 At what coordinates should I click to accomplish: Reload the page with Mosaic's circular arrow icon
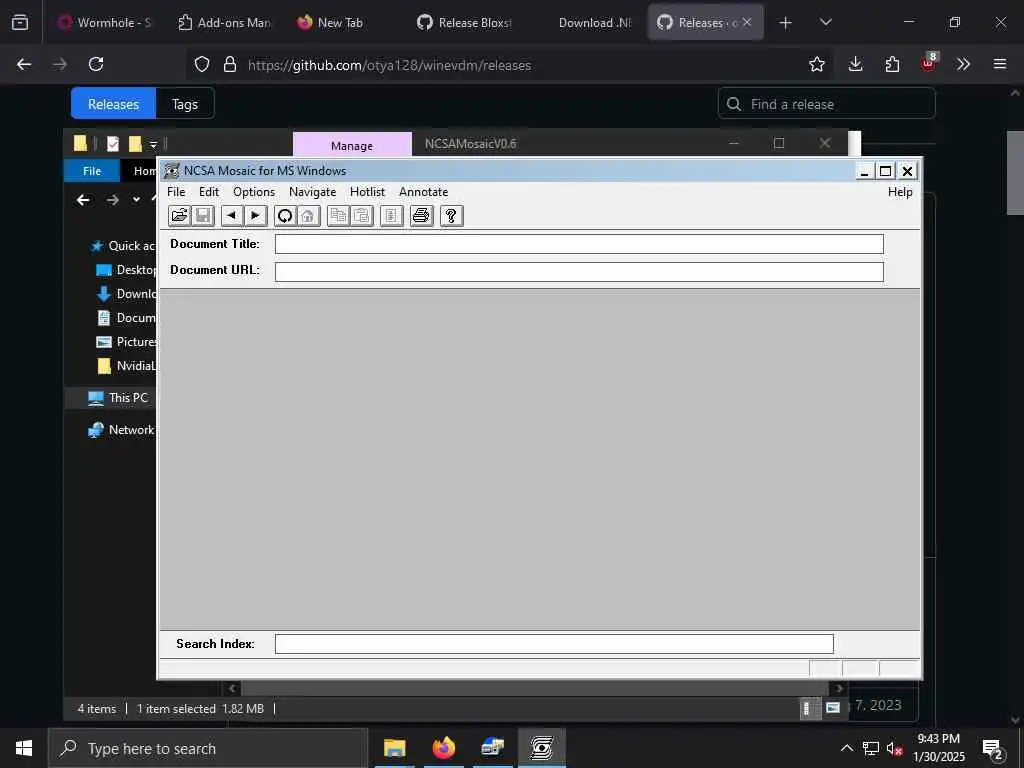[285, 216]
